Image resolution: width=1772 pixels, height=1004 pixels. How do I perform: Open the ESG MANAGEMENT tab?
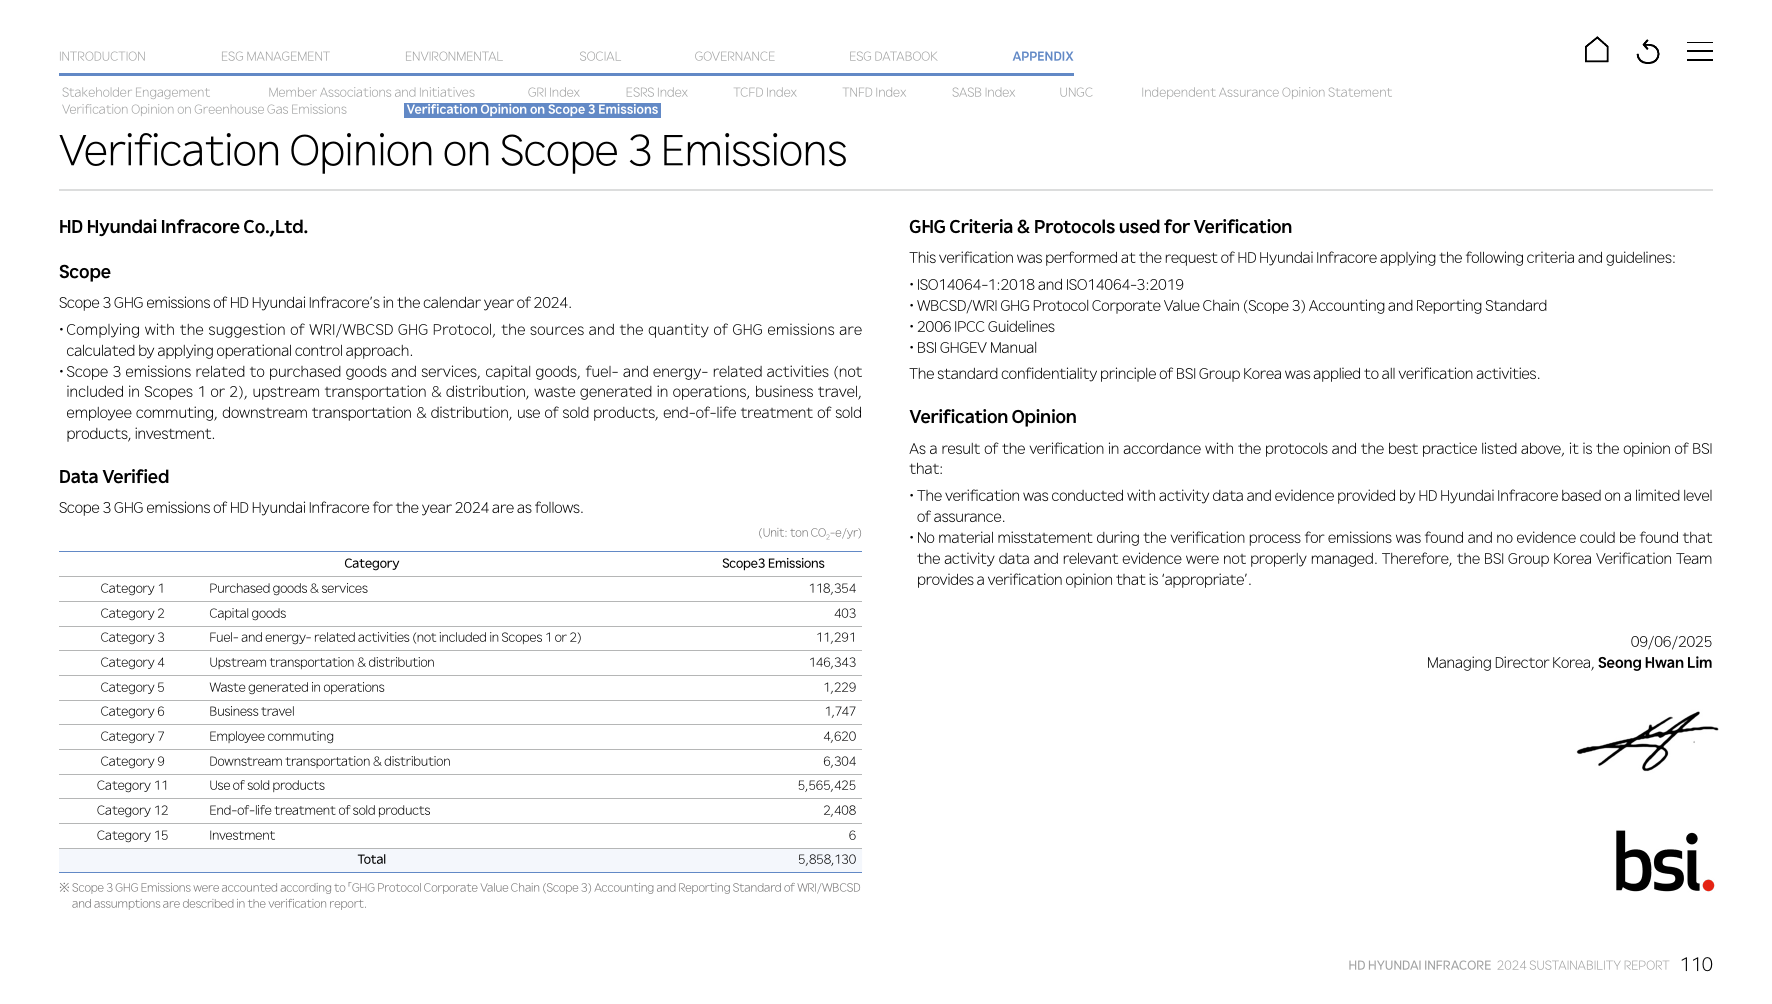pyautogui.click(x=275, y=56)
